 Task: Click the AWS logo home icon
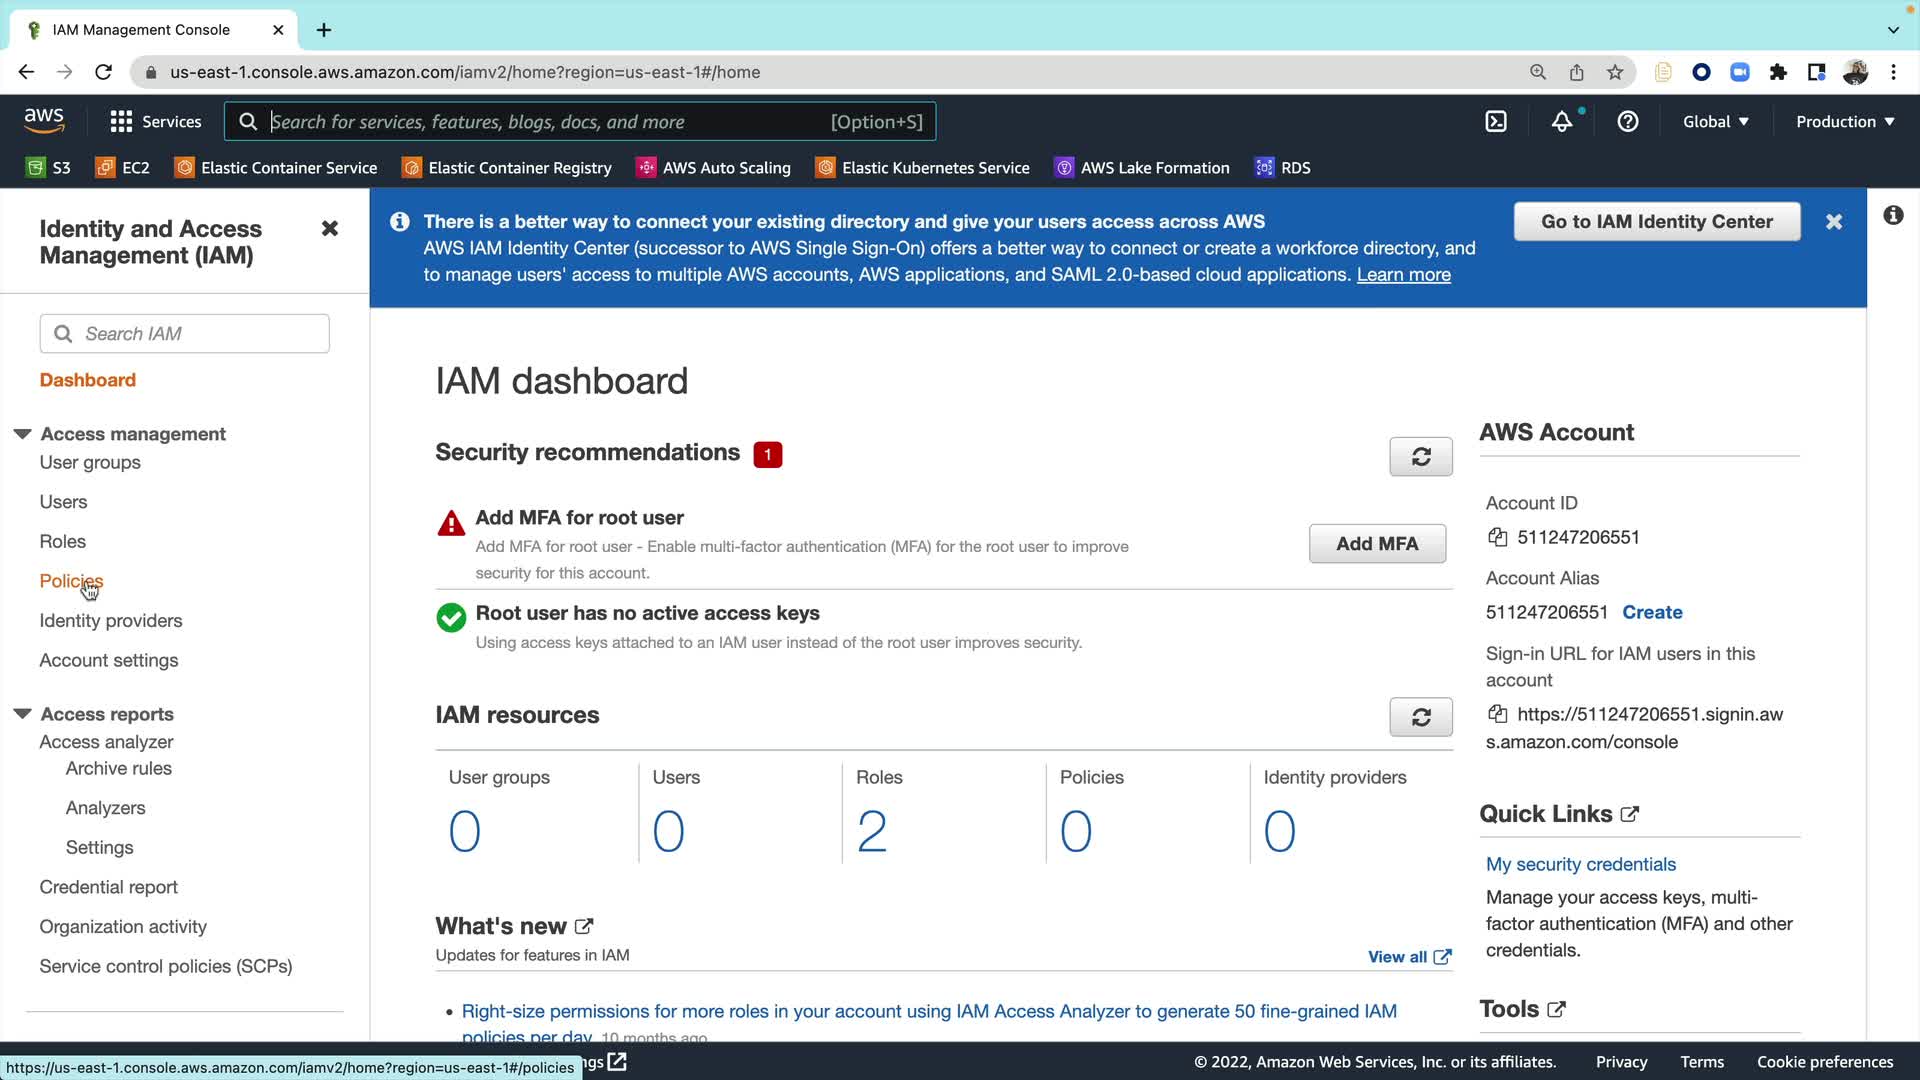pyautogui.click(x=44, y=120)
